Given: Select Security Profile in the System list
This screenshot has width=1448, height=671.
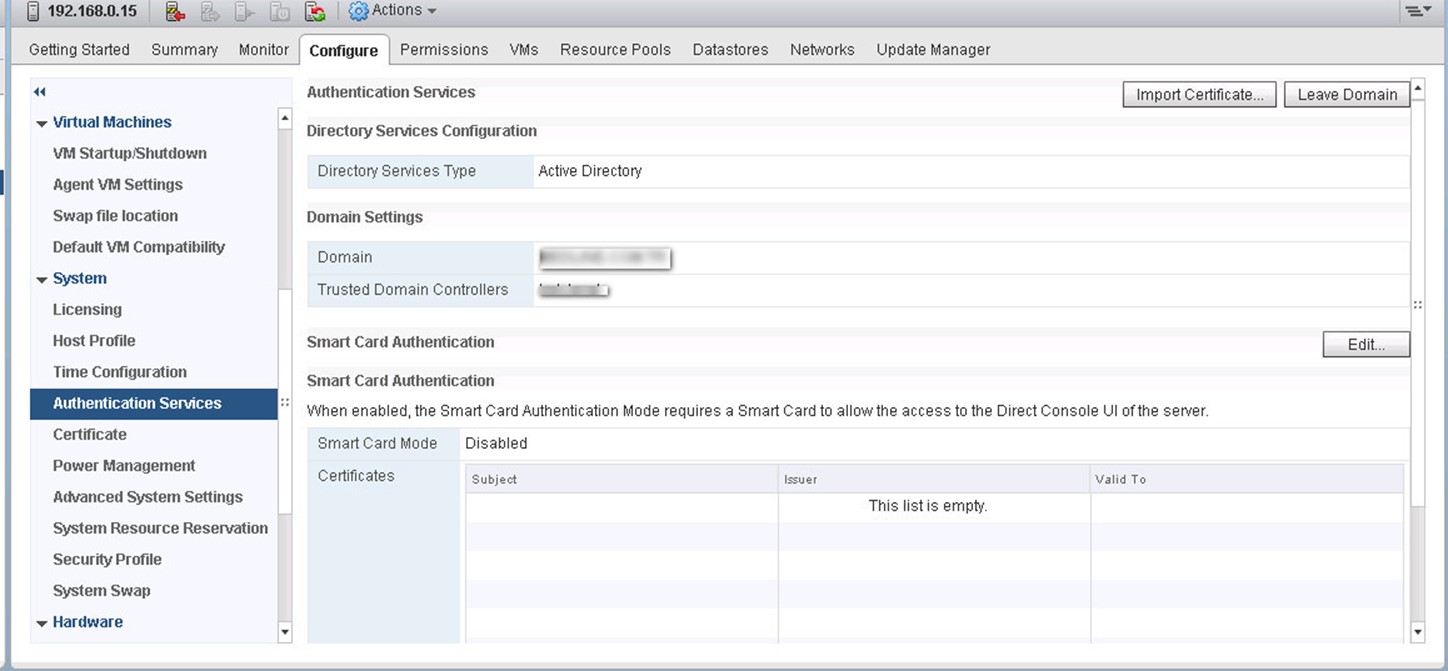Looking at the screenshot, I should [107, 559].
